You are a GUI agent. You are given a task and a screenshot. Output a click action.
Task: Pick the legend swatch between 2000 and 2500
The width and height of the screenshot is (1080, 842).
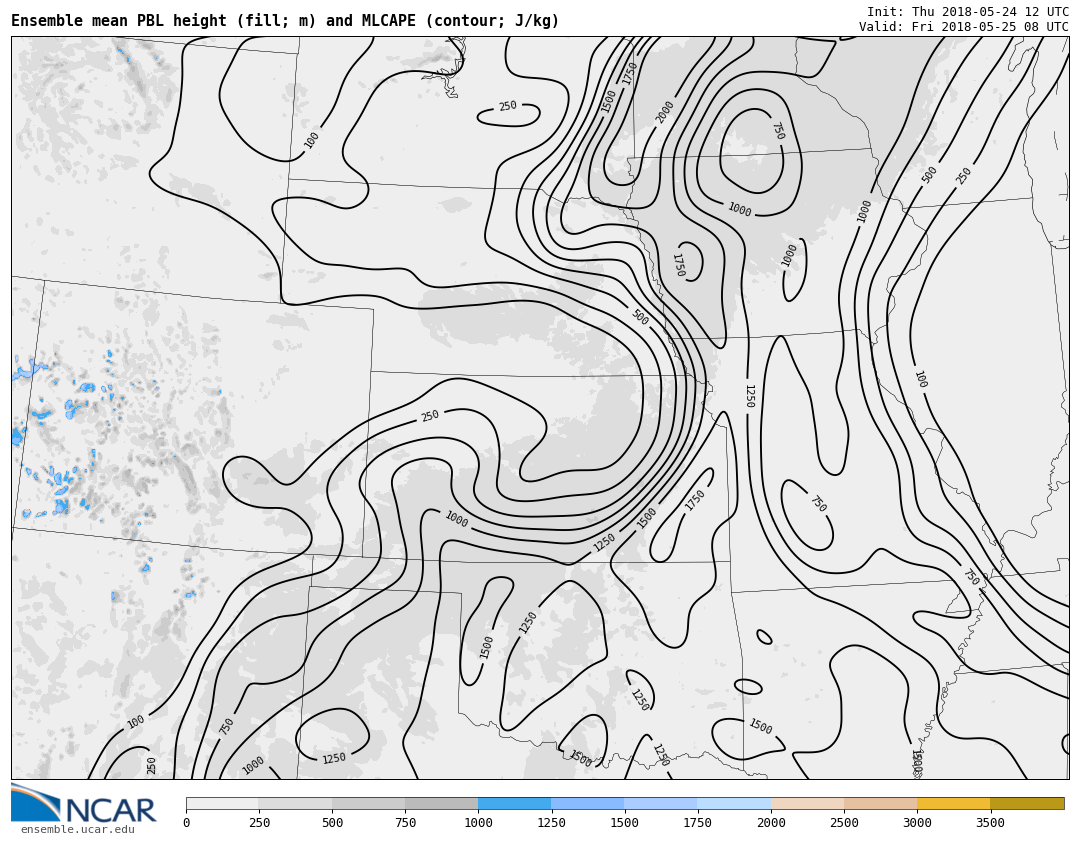(x=807, y=803)
